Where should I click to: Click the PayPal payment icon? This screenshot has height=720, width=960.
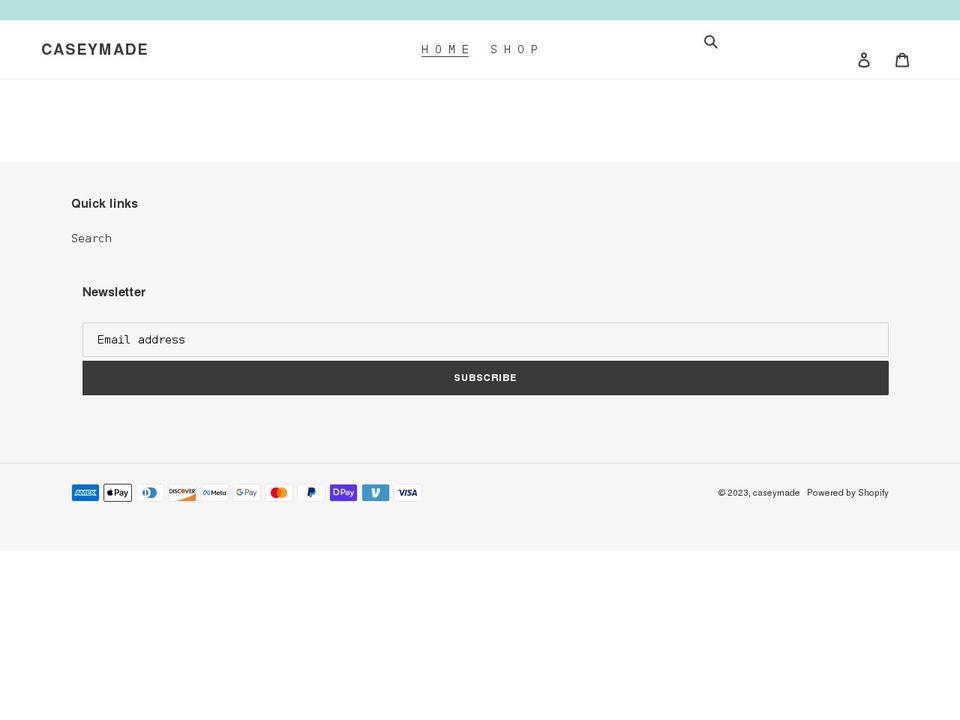[x=311, y=493]
